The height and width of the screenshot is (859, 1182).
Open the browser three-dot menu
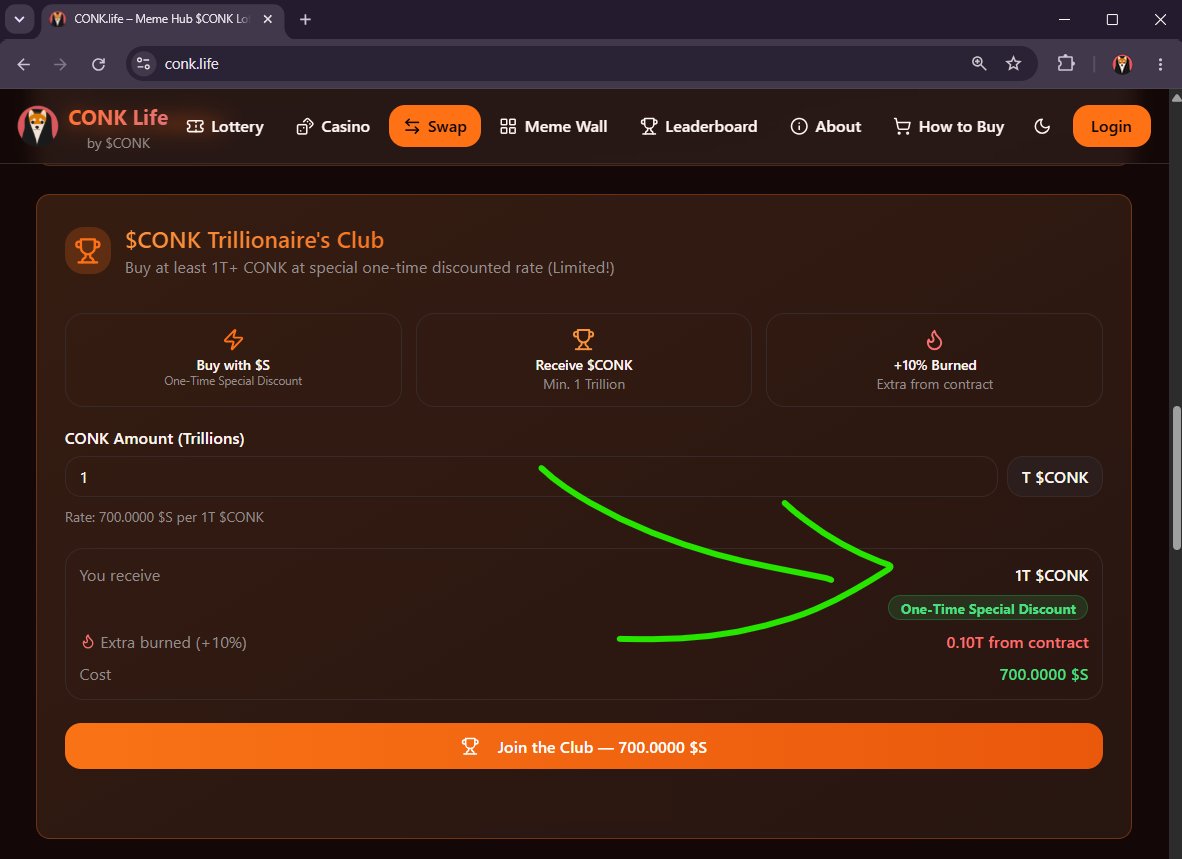tap(1160, 64)
